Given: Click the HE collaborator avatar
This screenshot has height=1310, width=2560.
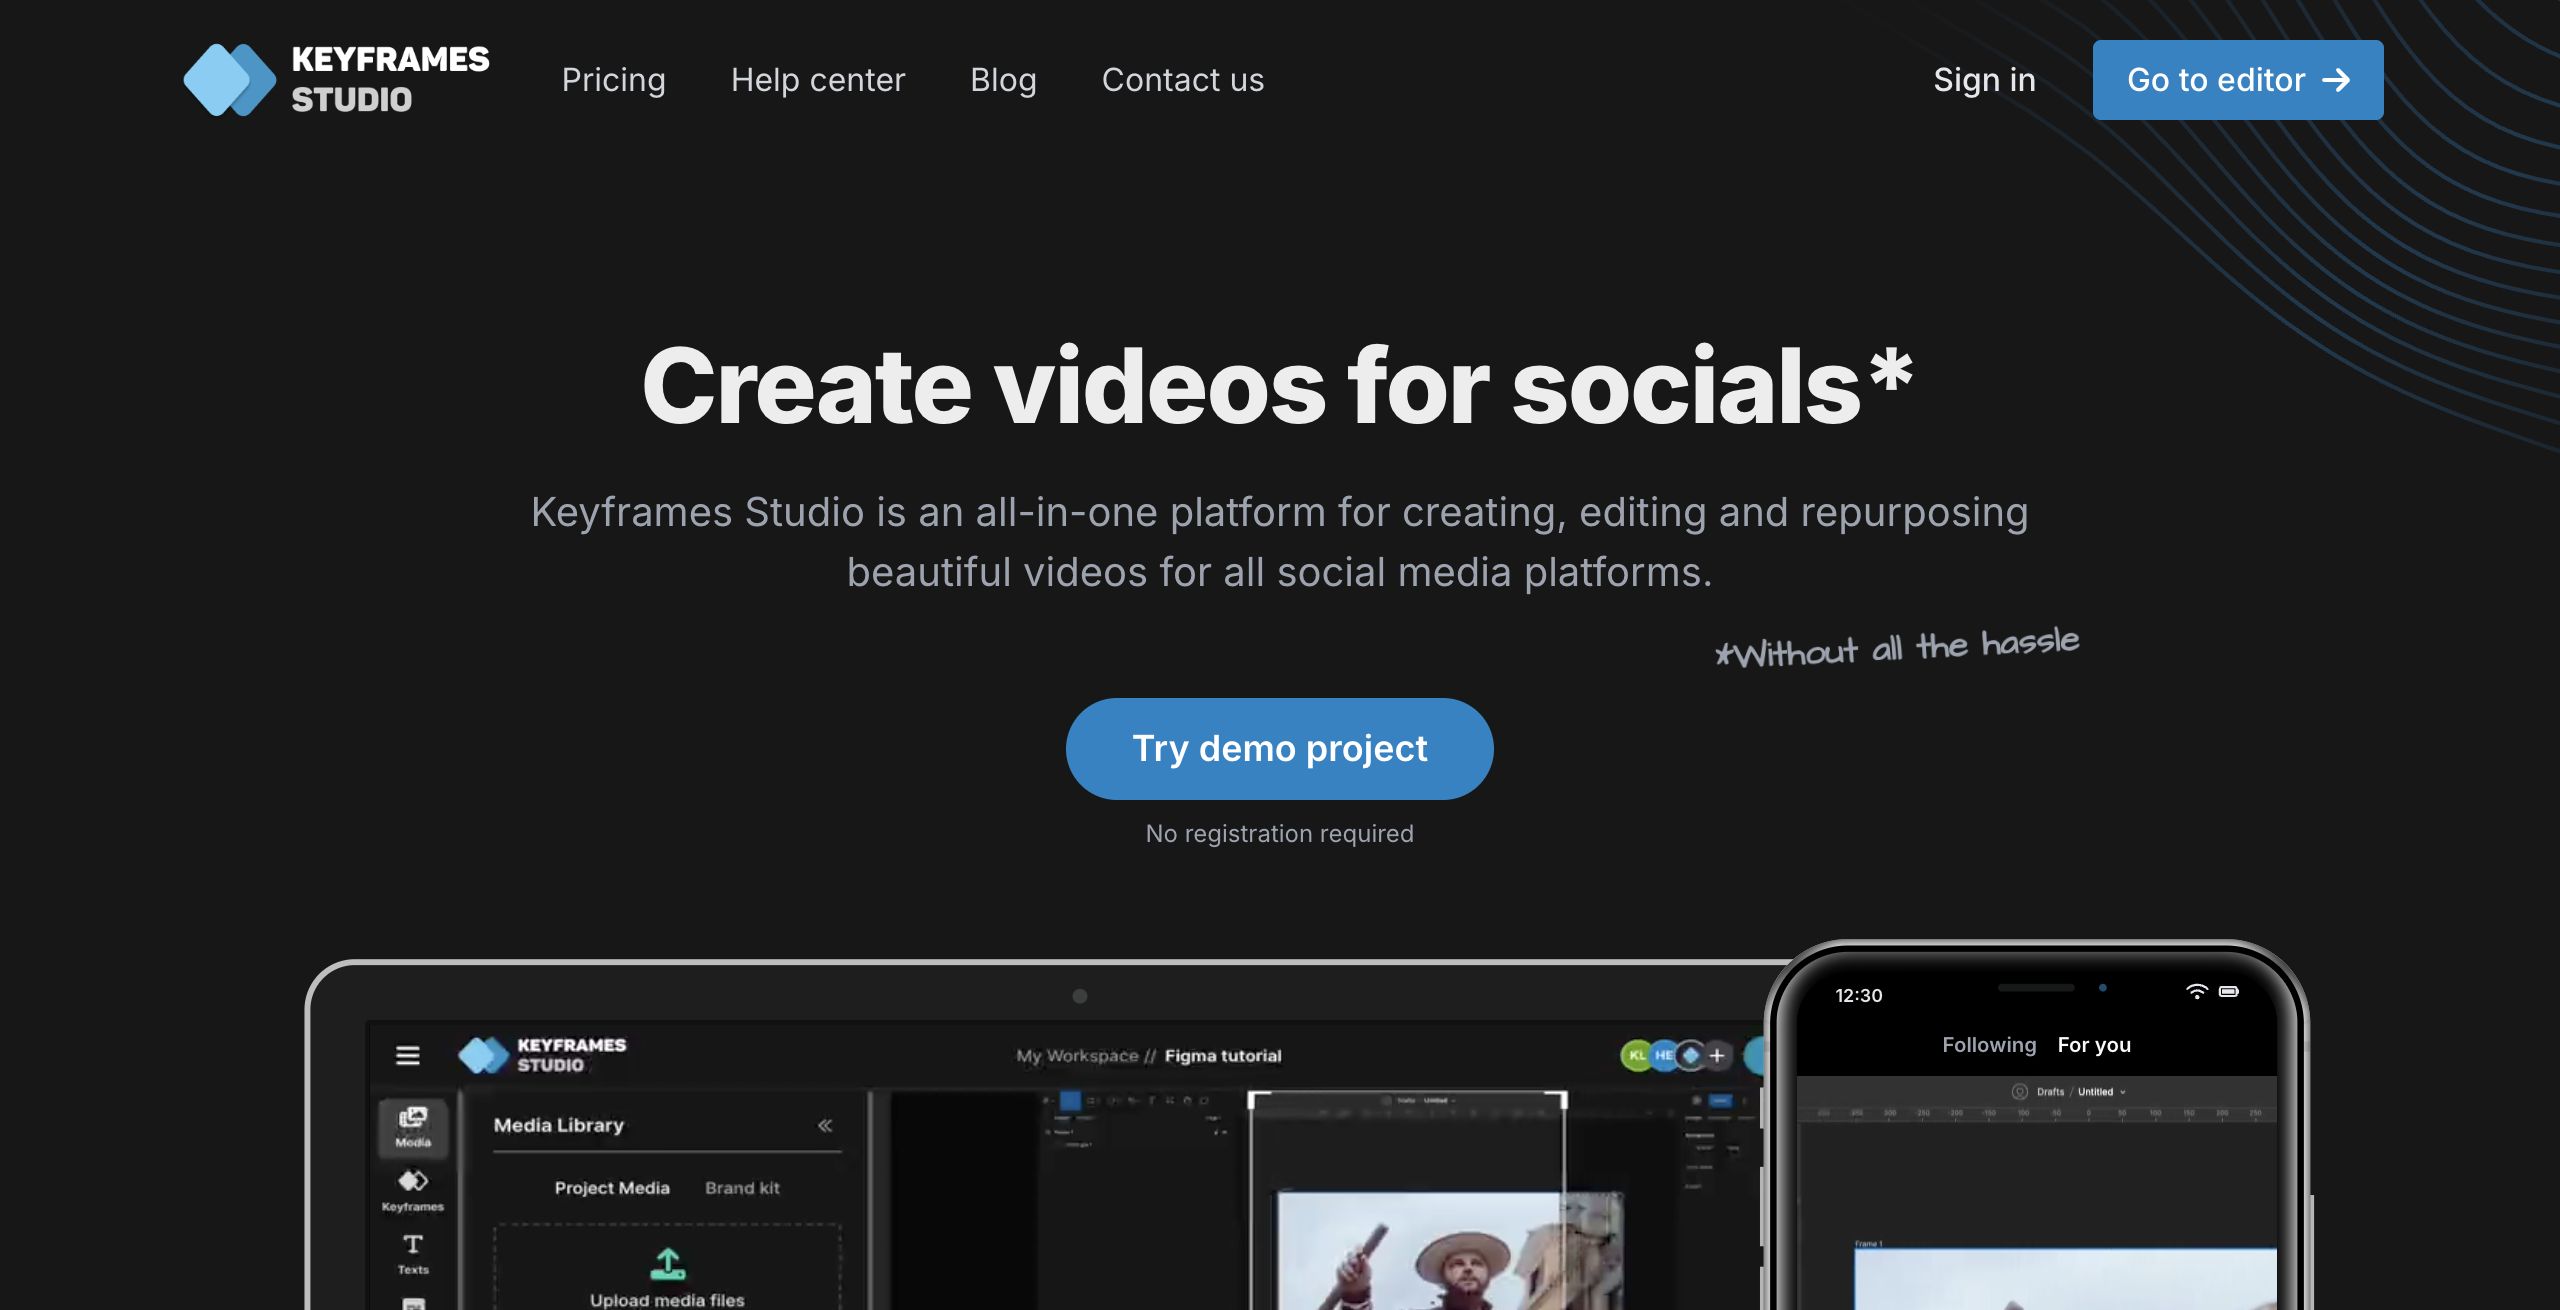Looking at the screenshot, I should point(1663,1055).
